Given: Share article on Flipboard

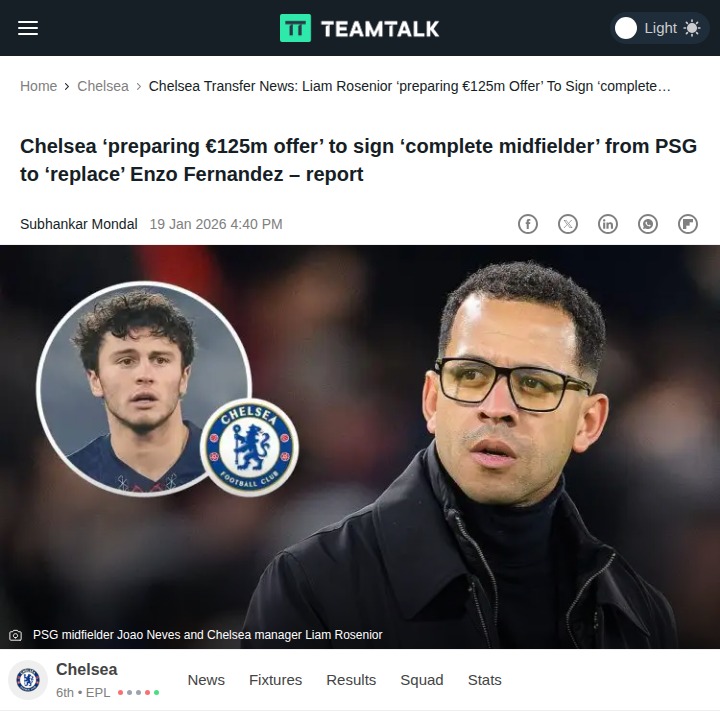Looking at the screenshot, I should [x=688, y=224].
